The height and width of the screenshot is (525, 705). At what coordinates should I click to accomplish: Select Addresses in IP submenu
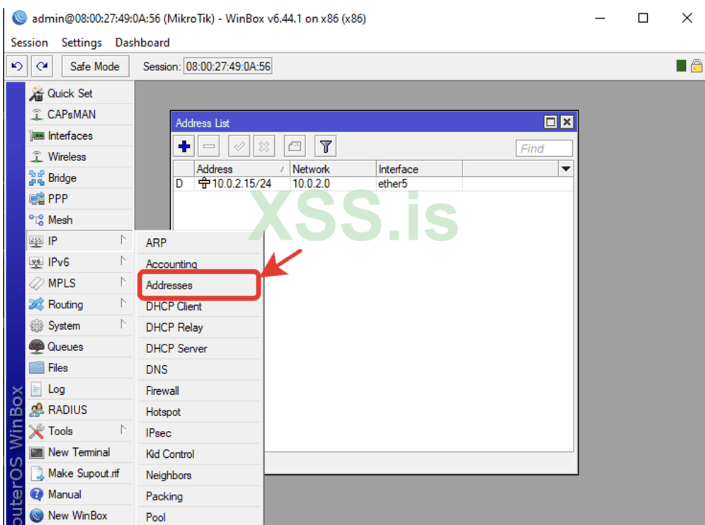click(199, 285)
